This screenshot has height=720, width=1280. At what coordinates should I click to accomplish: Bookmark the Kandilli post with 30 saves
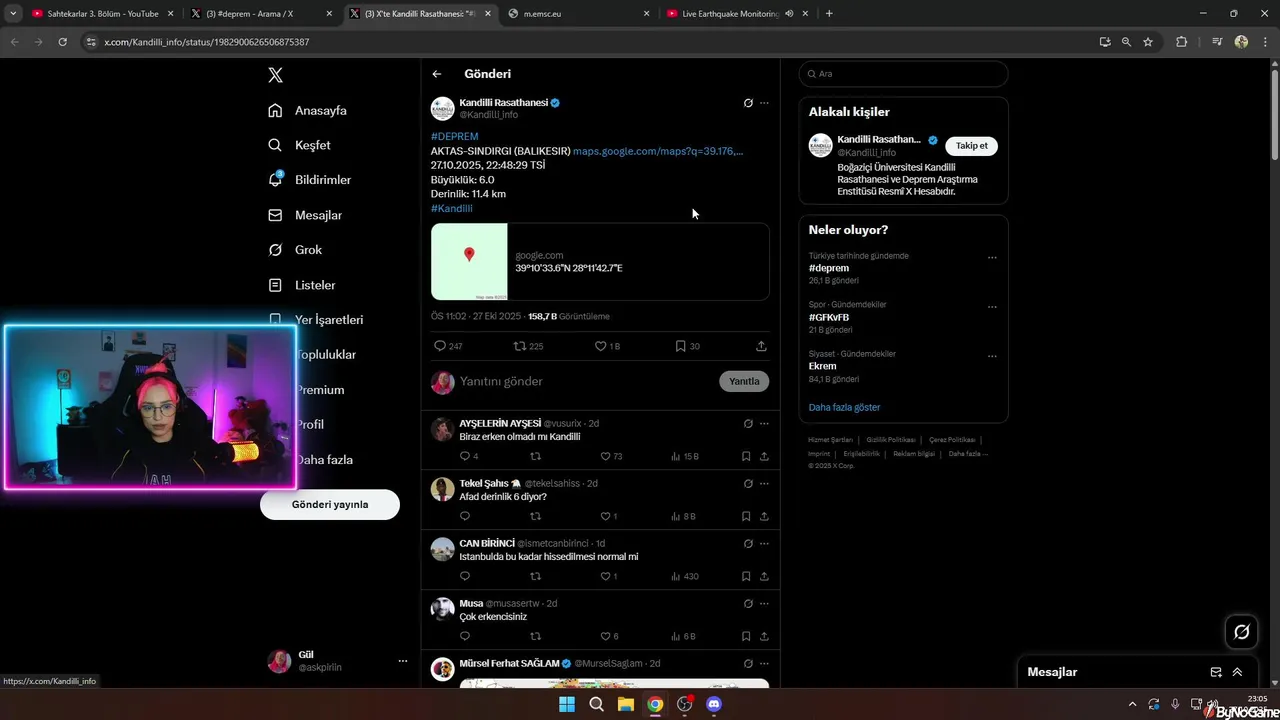pyautogui.click(x=680, y=346)
